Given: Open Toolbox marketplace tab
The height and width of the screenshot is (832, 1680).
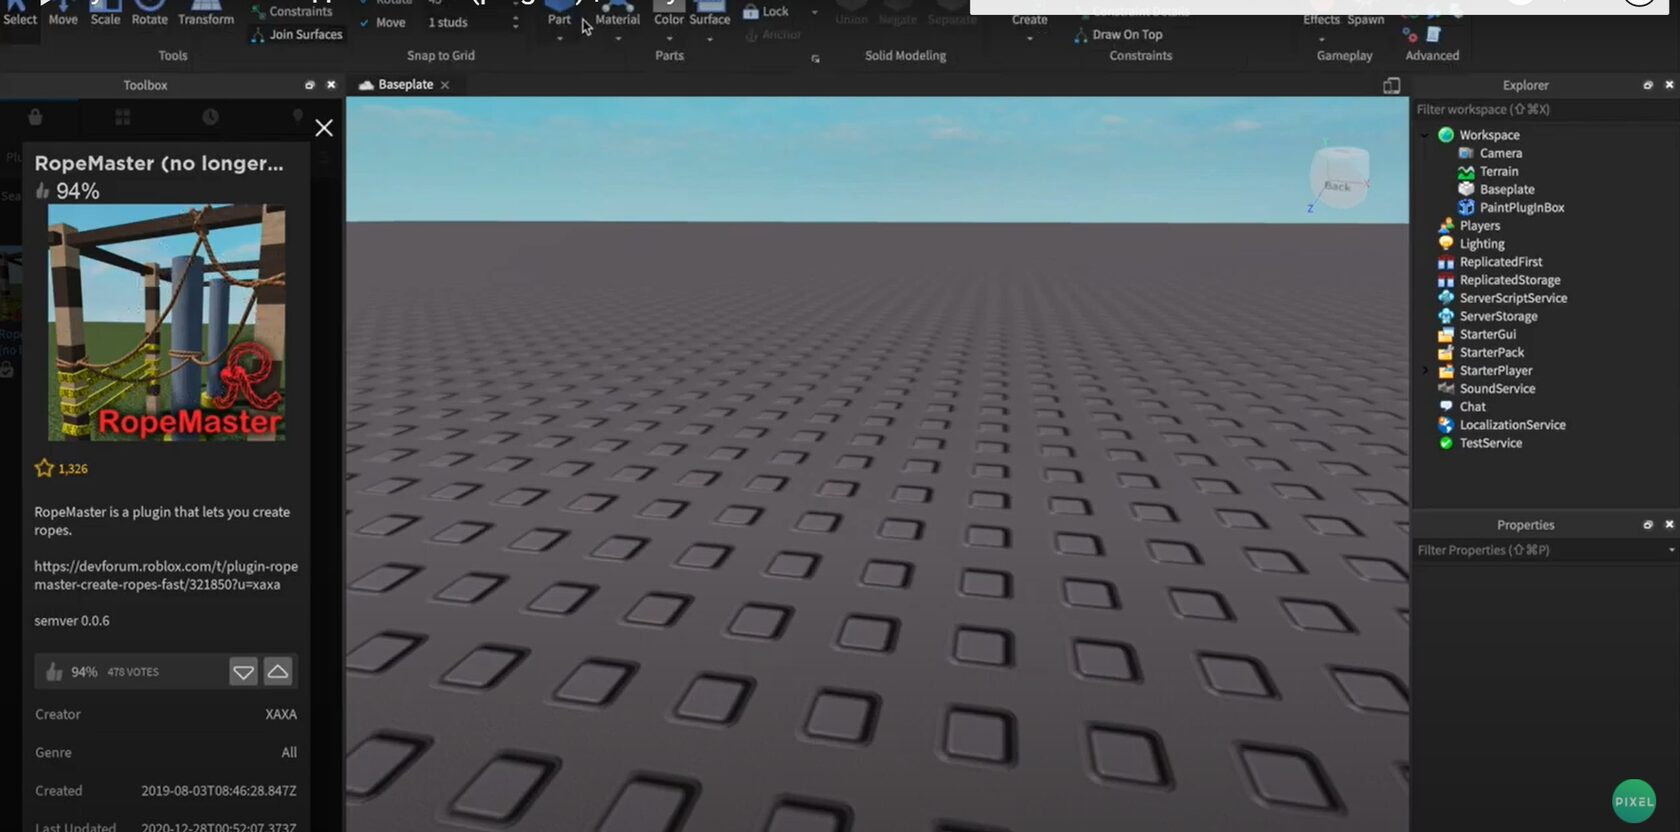Looking at the screenshot, I should [35, 117].
